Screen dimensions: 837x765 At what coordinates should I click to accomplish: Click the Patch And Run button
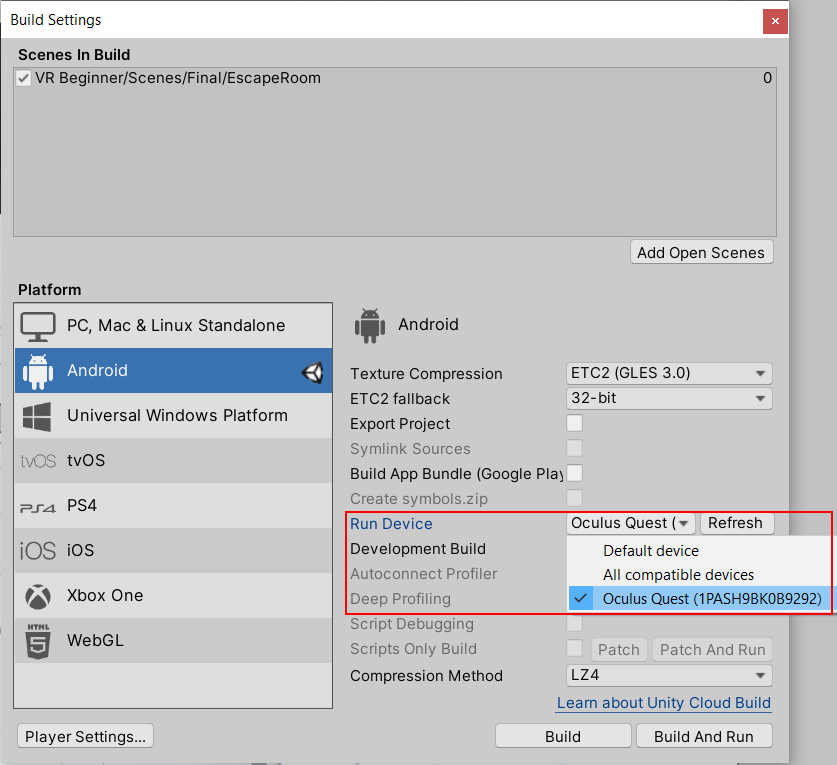713,650
